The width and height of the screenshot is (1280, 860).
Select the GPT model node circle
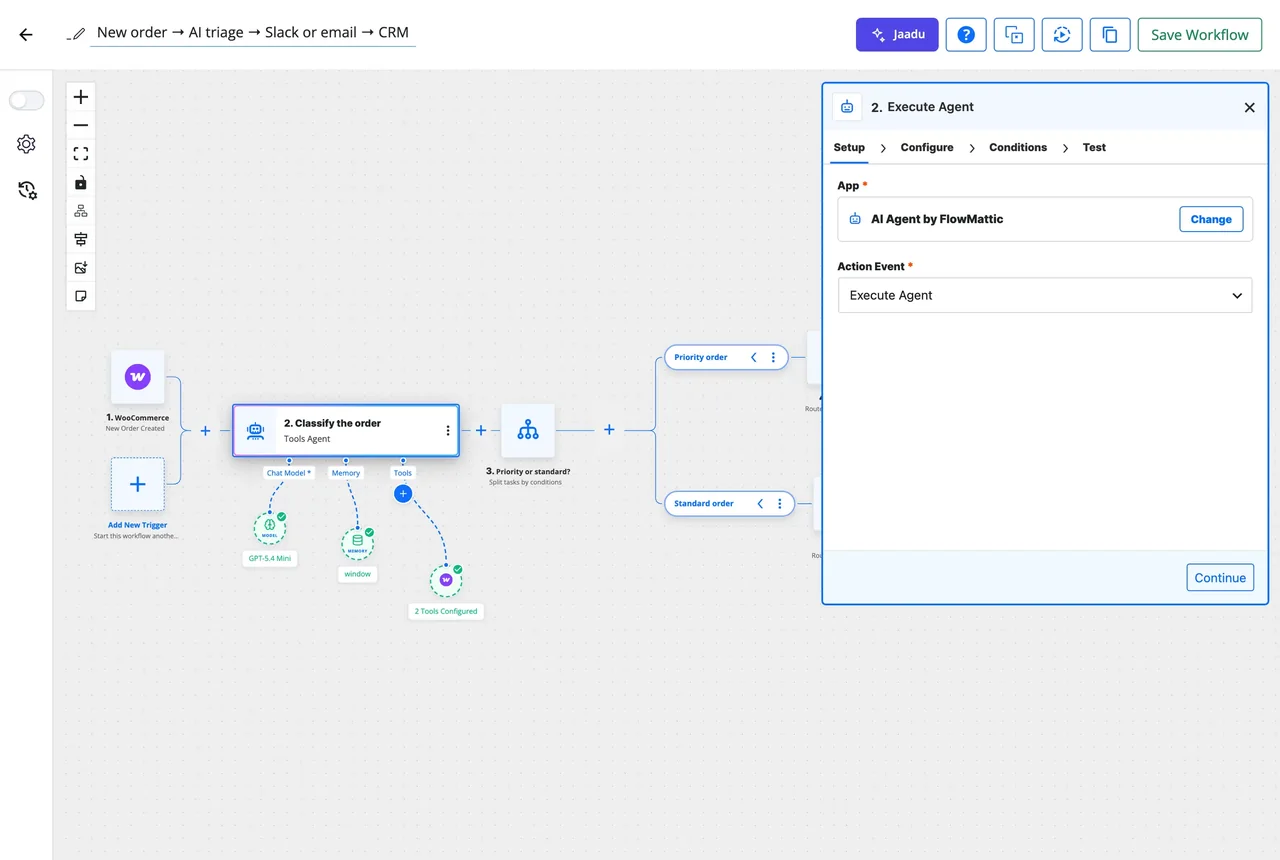pos(269,527)
